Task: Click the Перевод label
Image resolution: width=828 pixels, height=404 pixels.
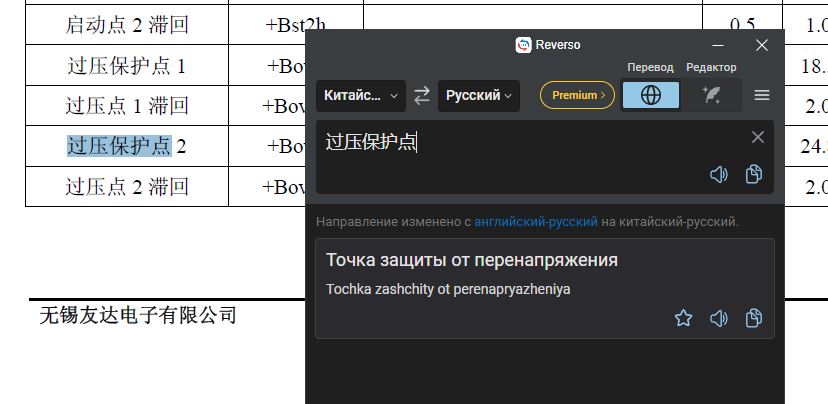Action: (650, 68)
